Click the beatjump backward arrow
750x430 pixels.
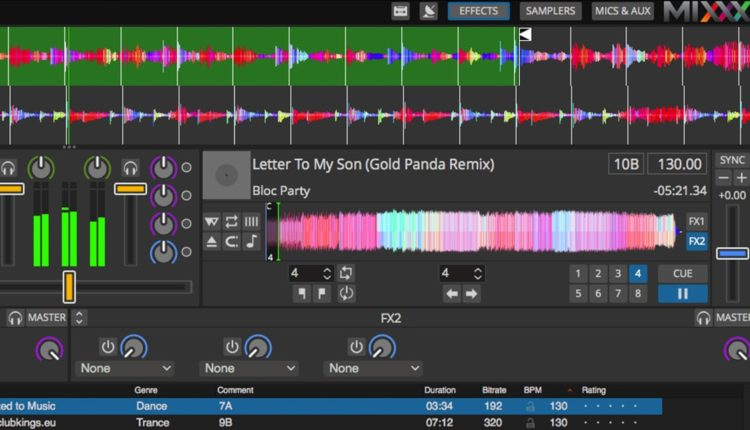(451, 294)
